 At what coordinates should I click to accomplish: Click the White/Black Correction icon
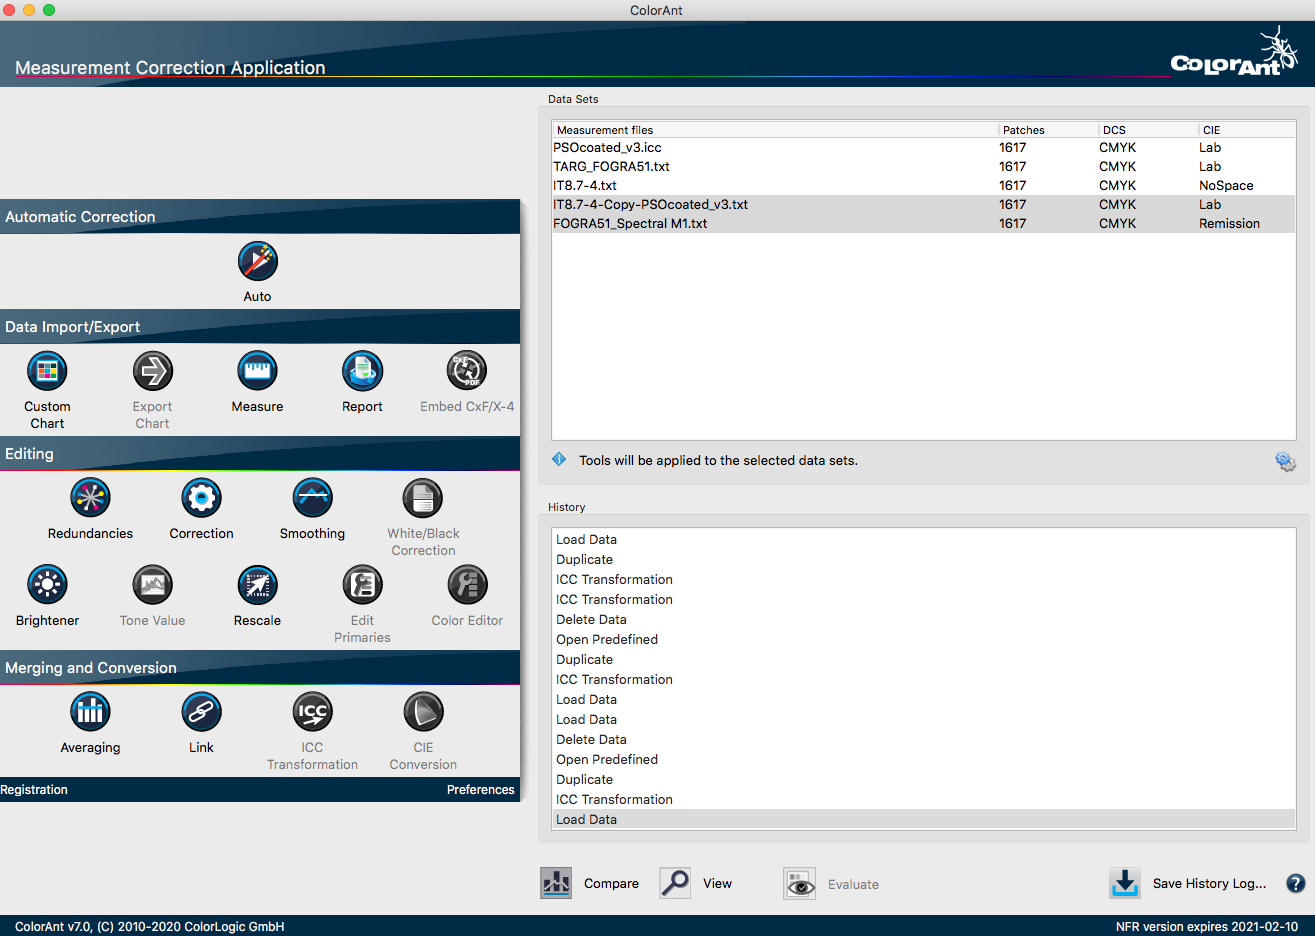423,498
